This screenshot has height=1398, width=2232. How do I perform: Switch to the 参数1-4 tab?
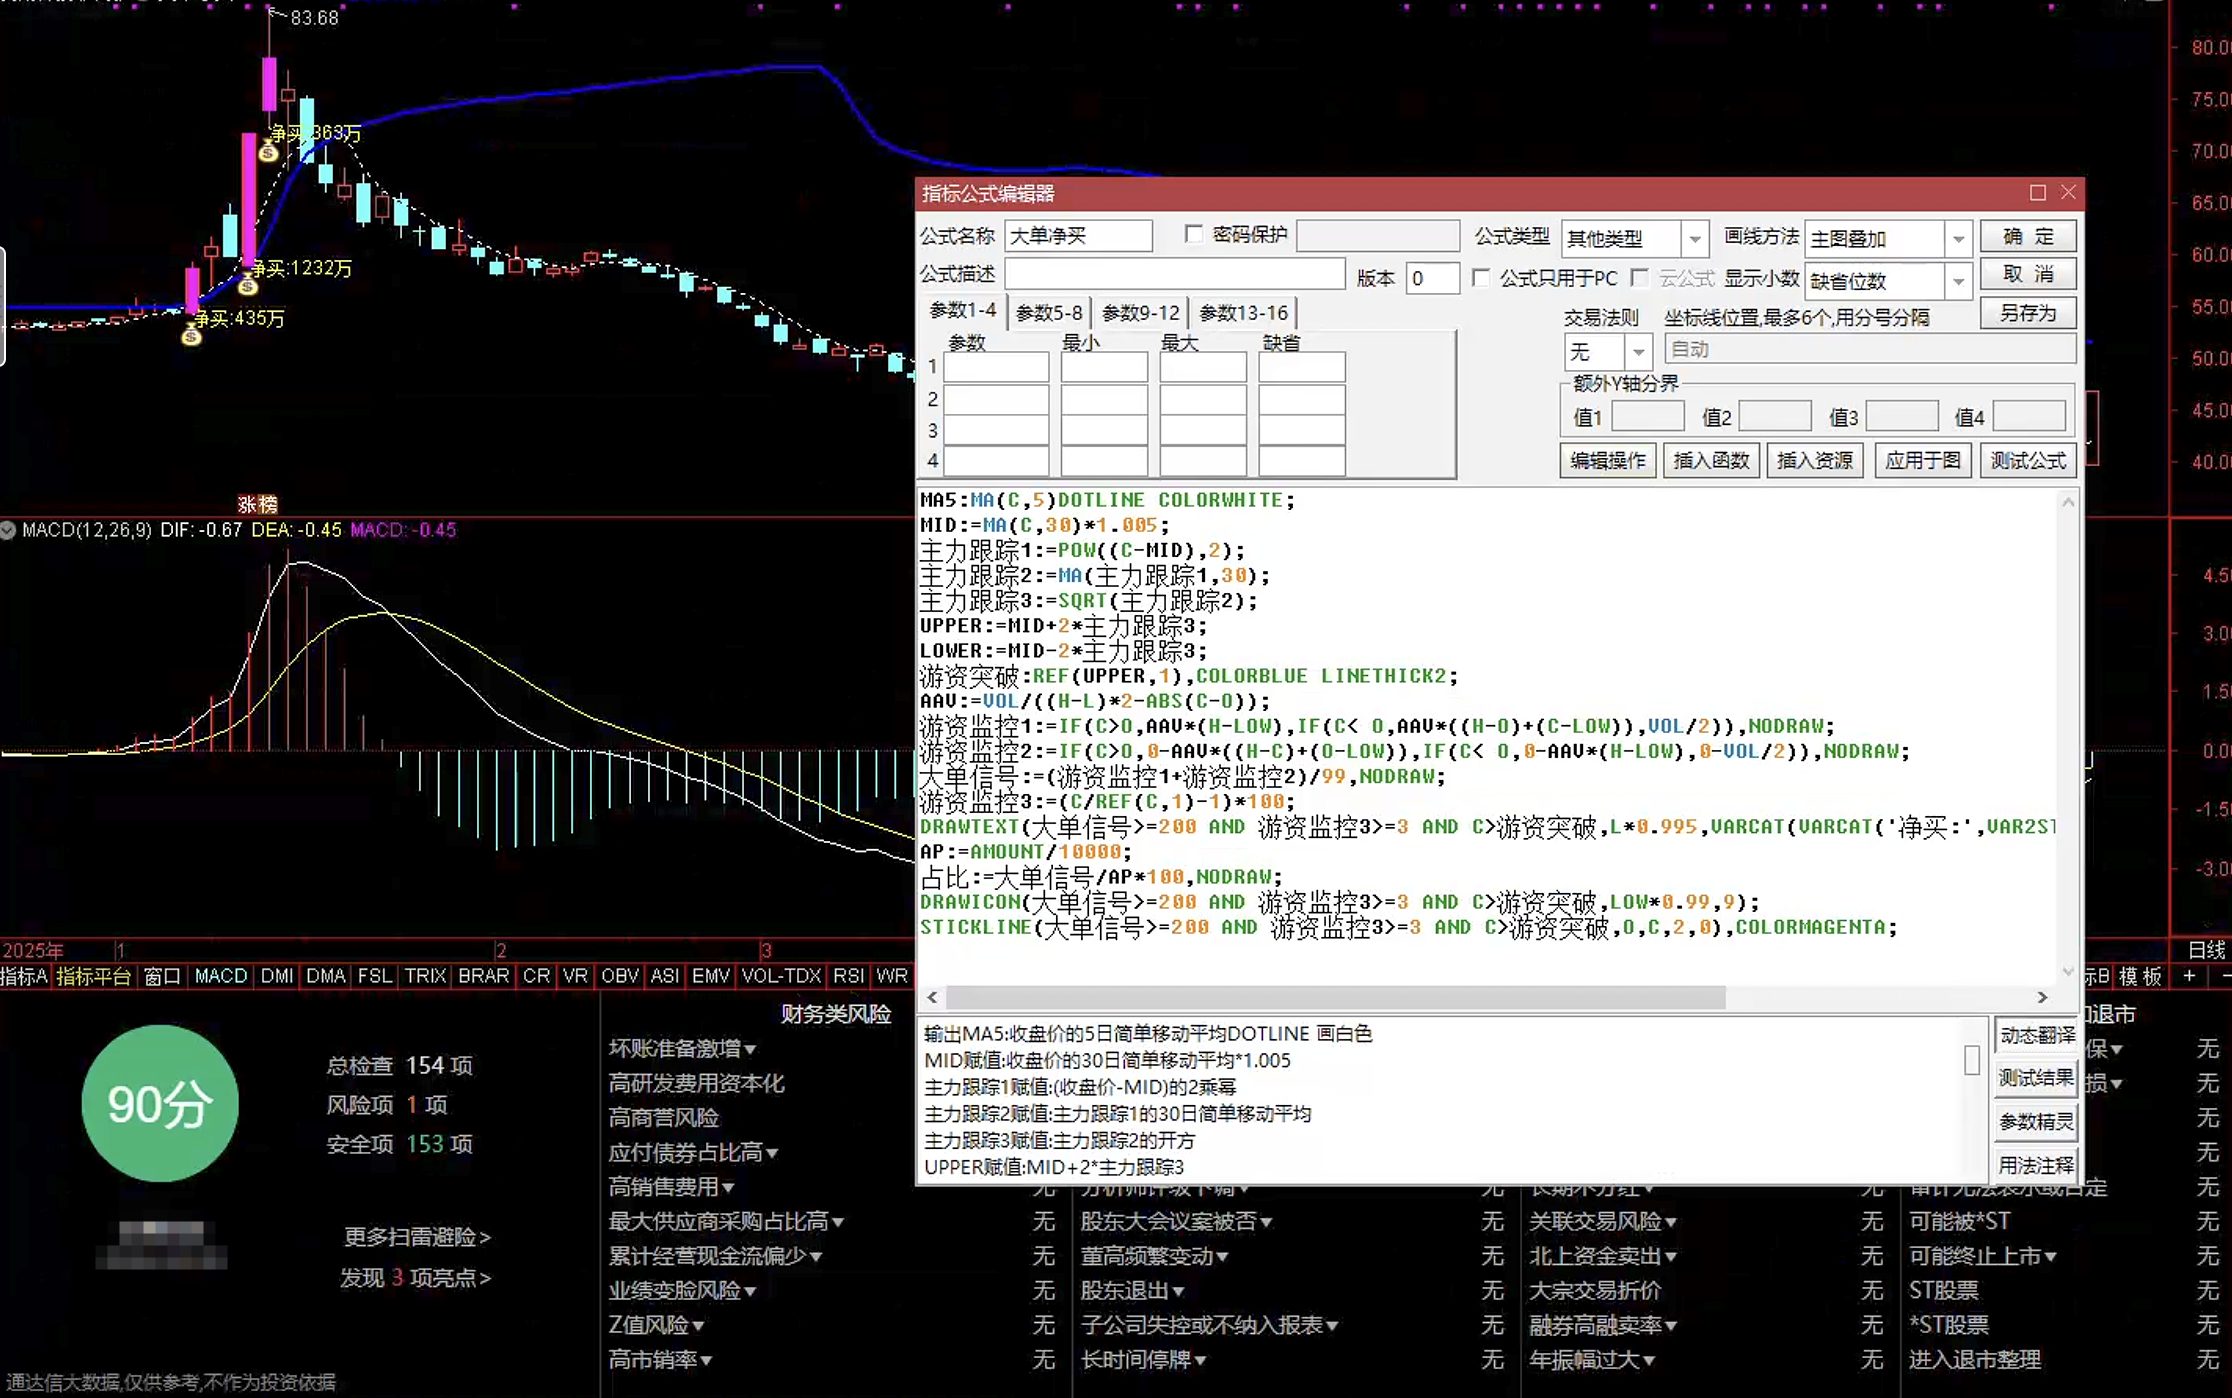pos(963,311)
